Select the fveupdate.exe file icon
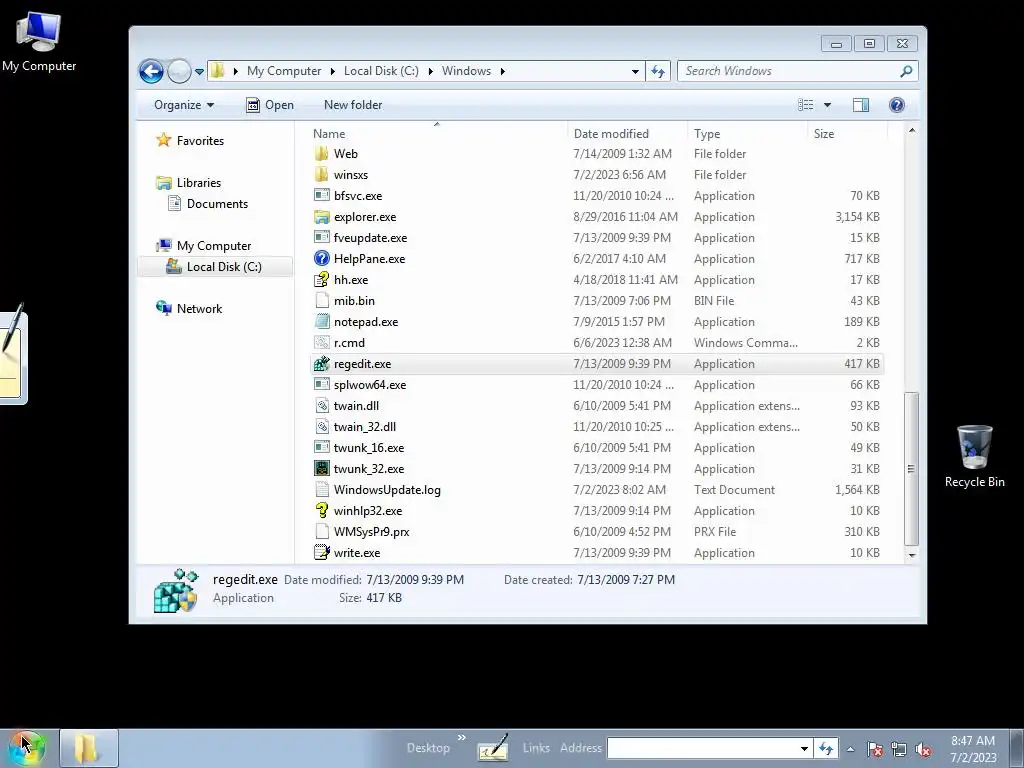 click(321, 238)
